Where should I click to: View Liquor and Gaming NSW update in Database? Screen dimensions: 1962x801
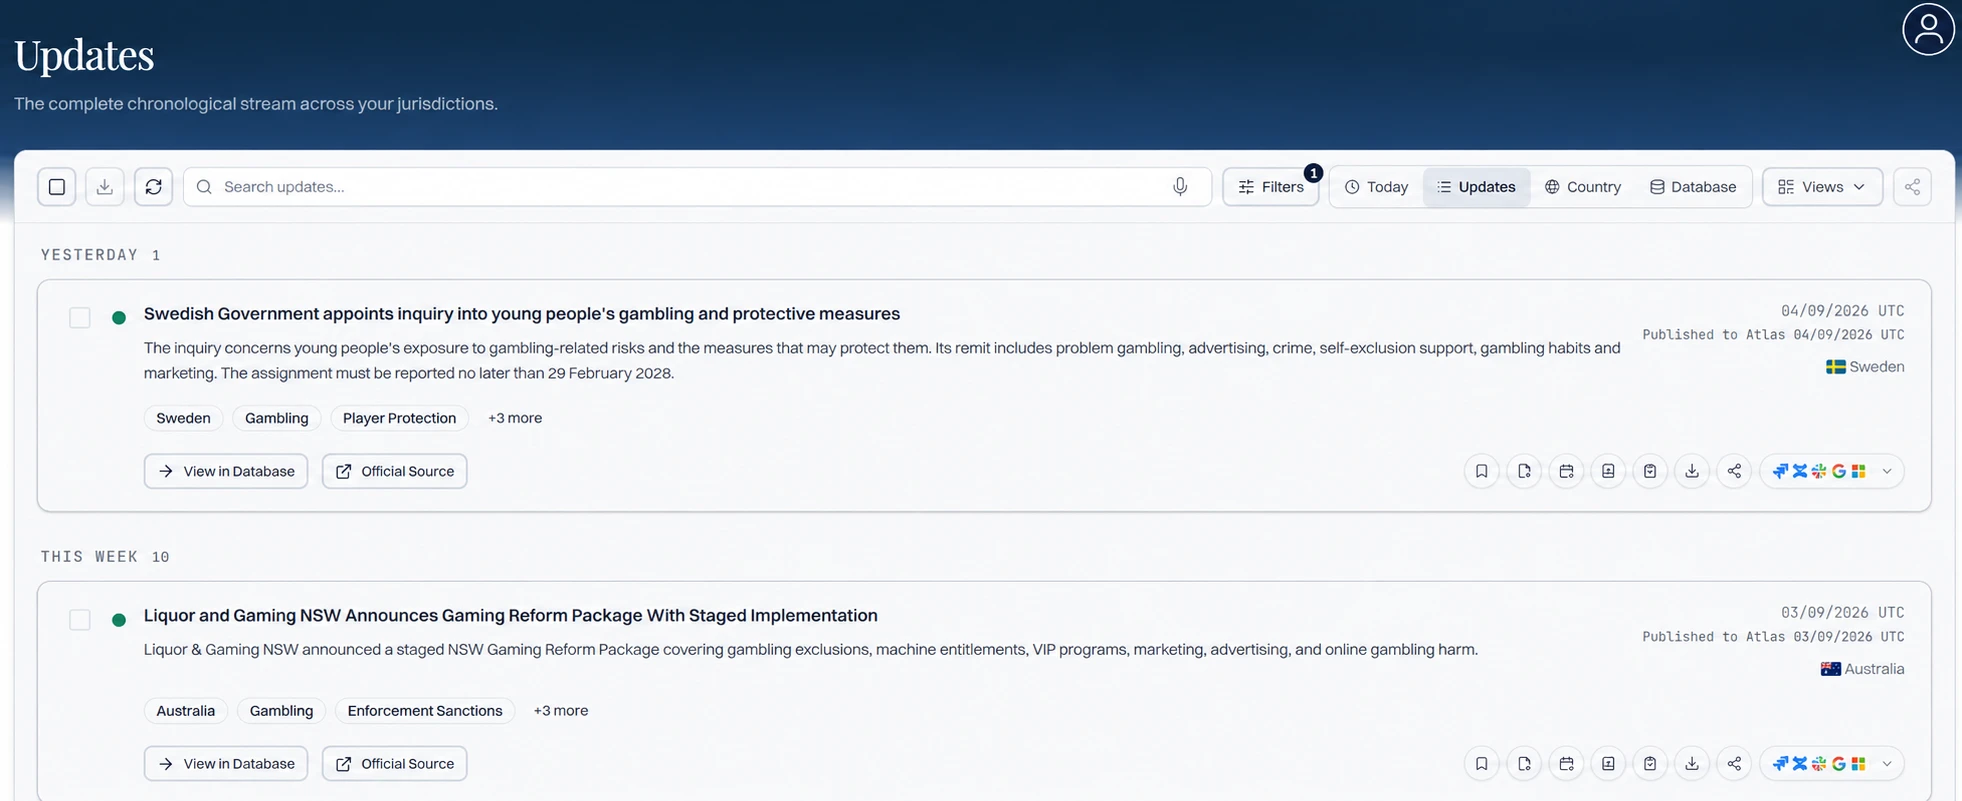click(x=226, y=764)
